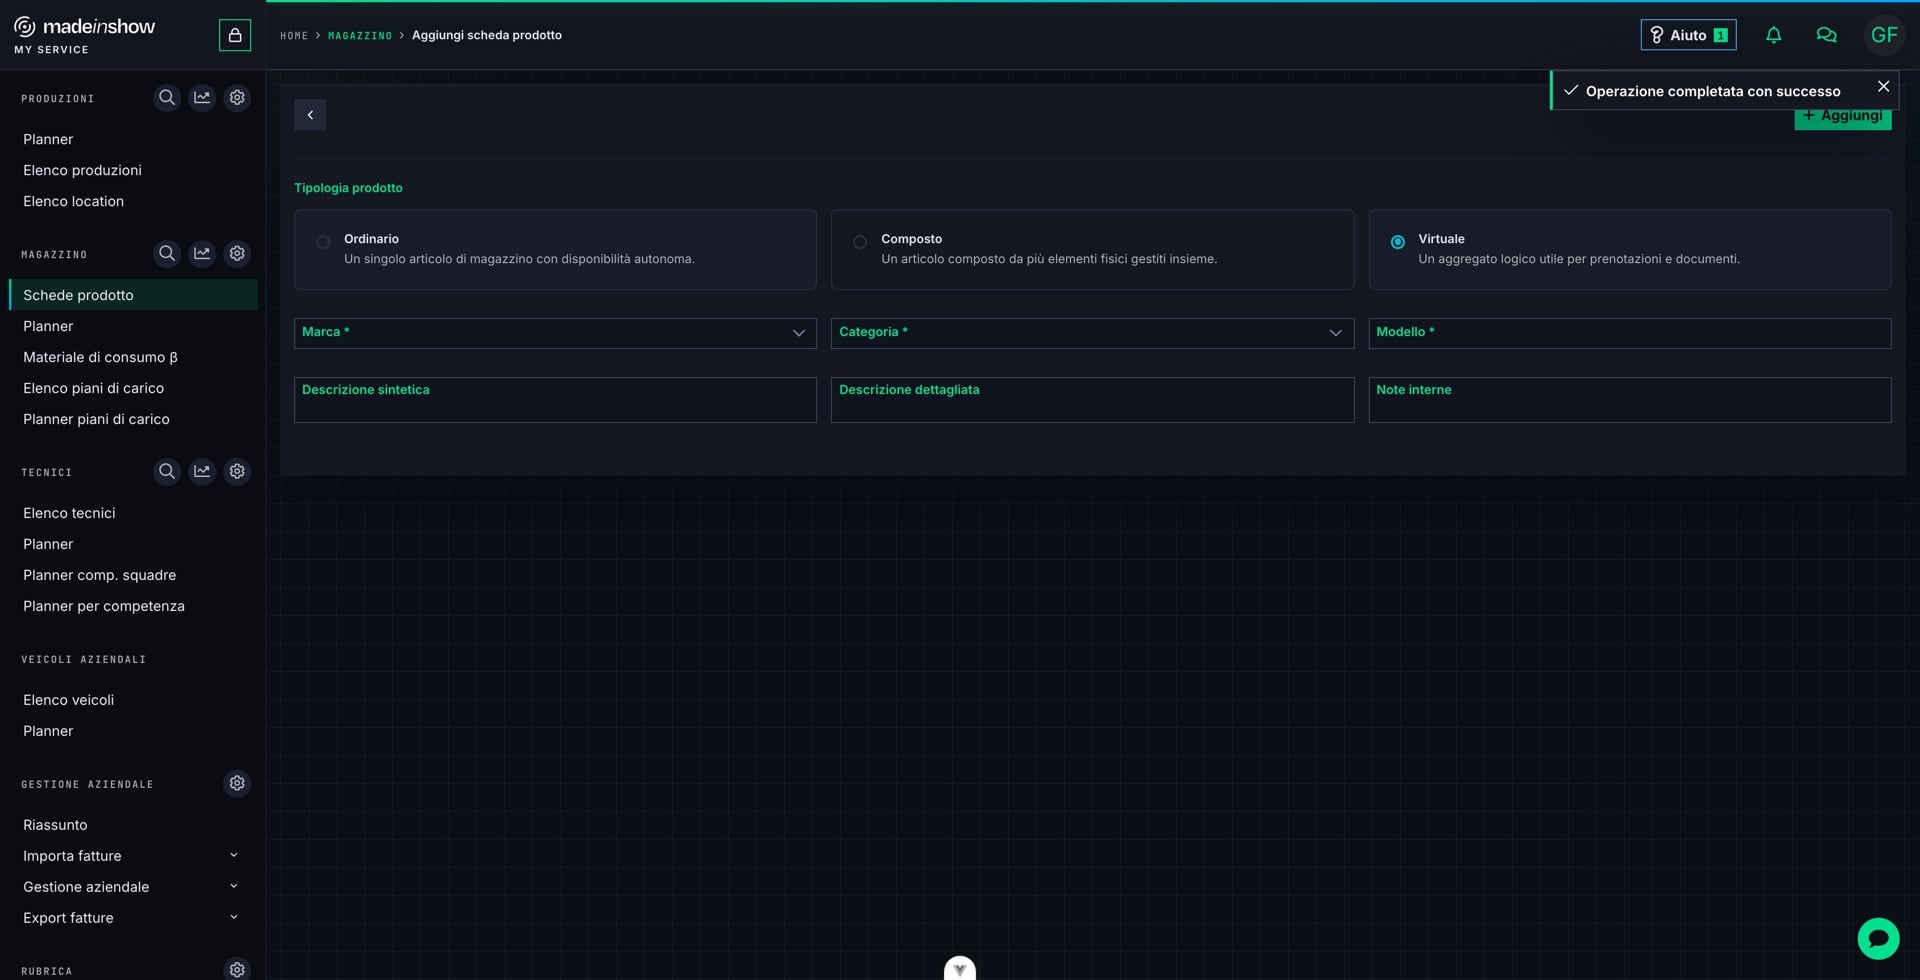Select Ordinario product type
Viewport: 1920px width, 980px height.
[555, 249]
